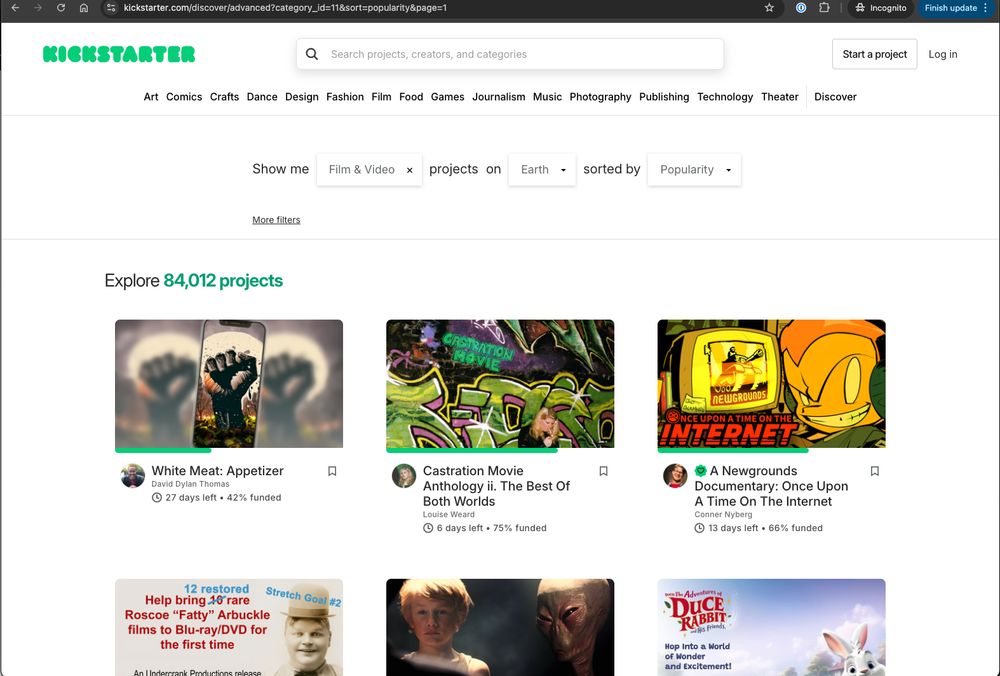Click A Newgrounds Documentary title link
The height and width of the screenshot is (676, 1000).
point(771,486)
